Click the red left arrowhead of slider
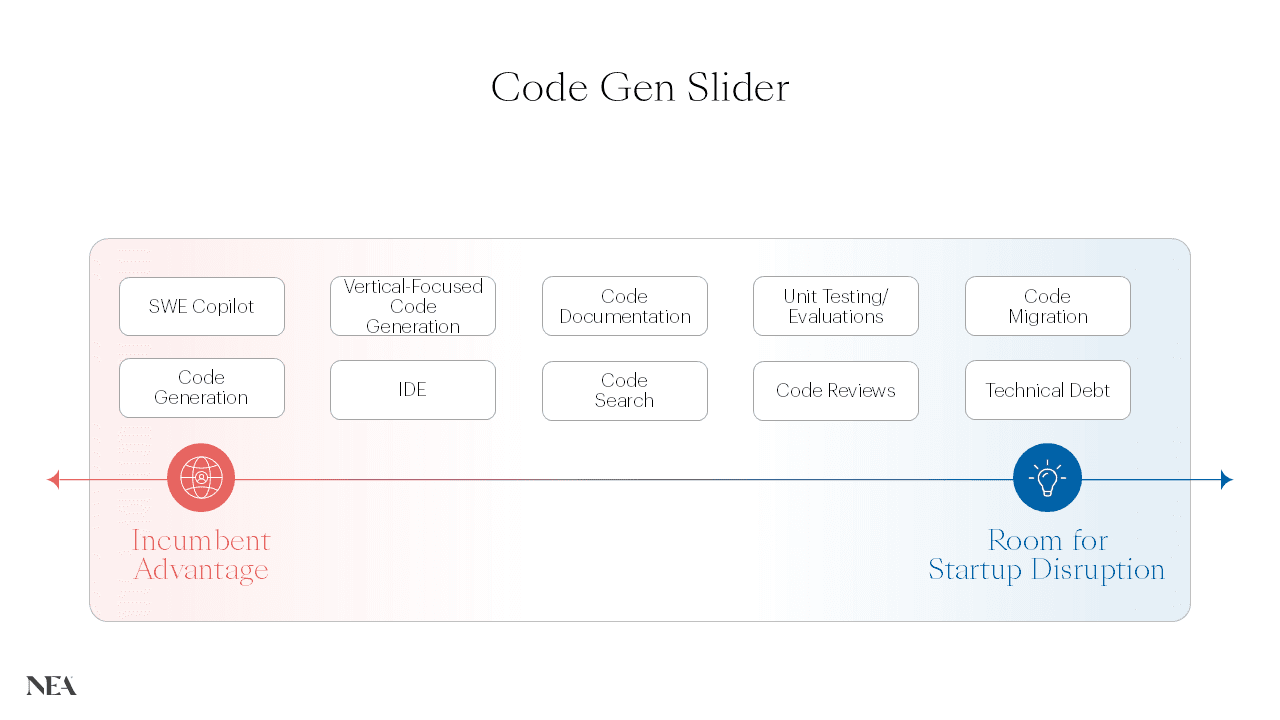 click(x=54, y=480)
